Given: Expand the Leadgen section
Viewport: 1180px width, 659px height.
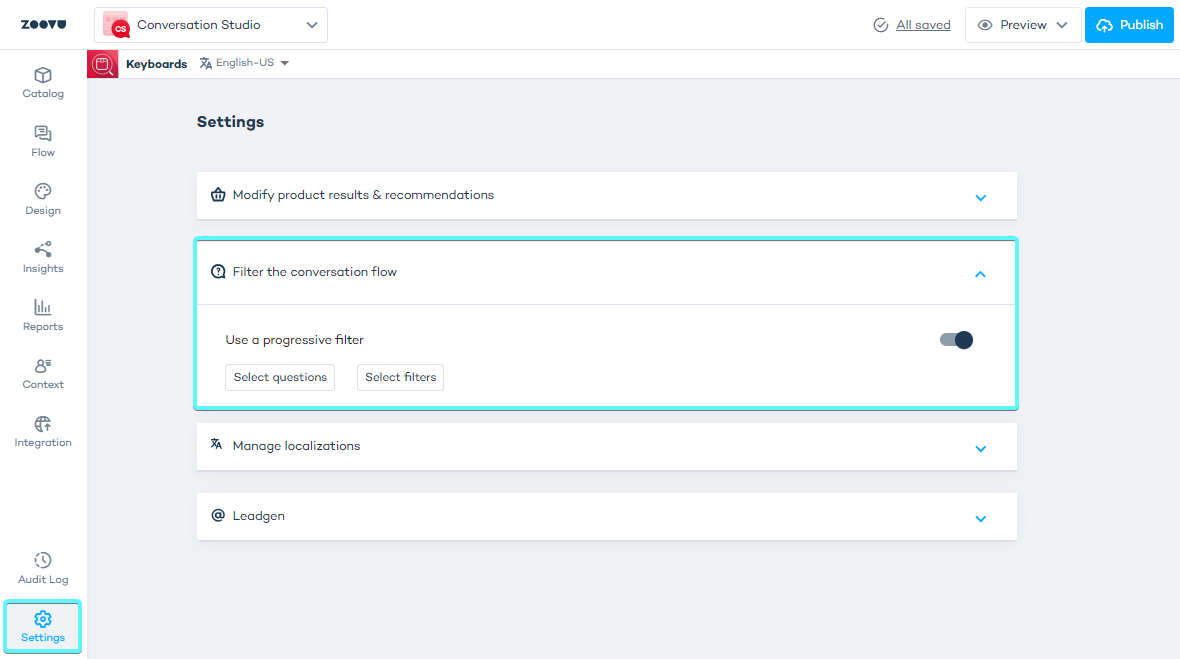Looking at the screenshot, I should 980,518.
